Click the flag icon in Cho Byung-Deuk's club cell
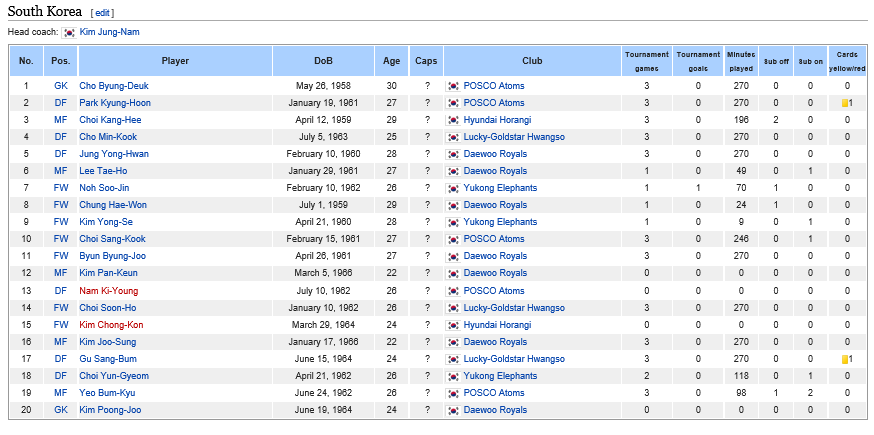The width and height of the screenshot is (874, 435). (x=454, y=86)
